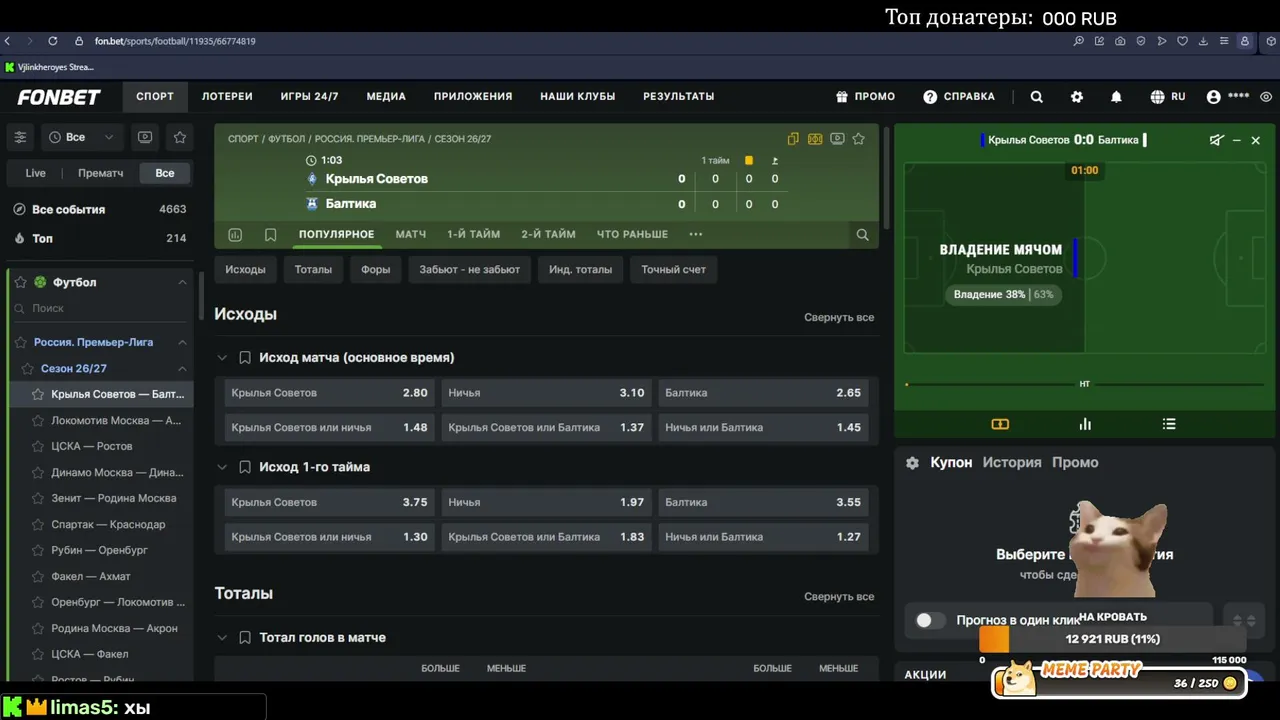This screenshot has height=720, width=1280.
Task: Open favorites star in sidebar toolbar
Action: point(180,137)
